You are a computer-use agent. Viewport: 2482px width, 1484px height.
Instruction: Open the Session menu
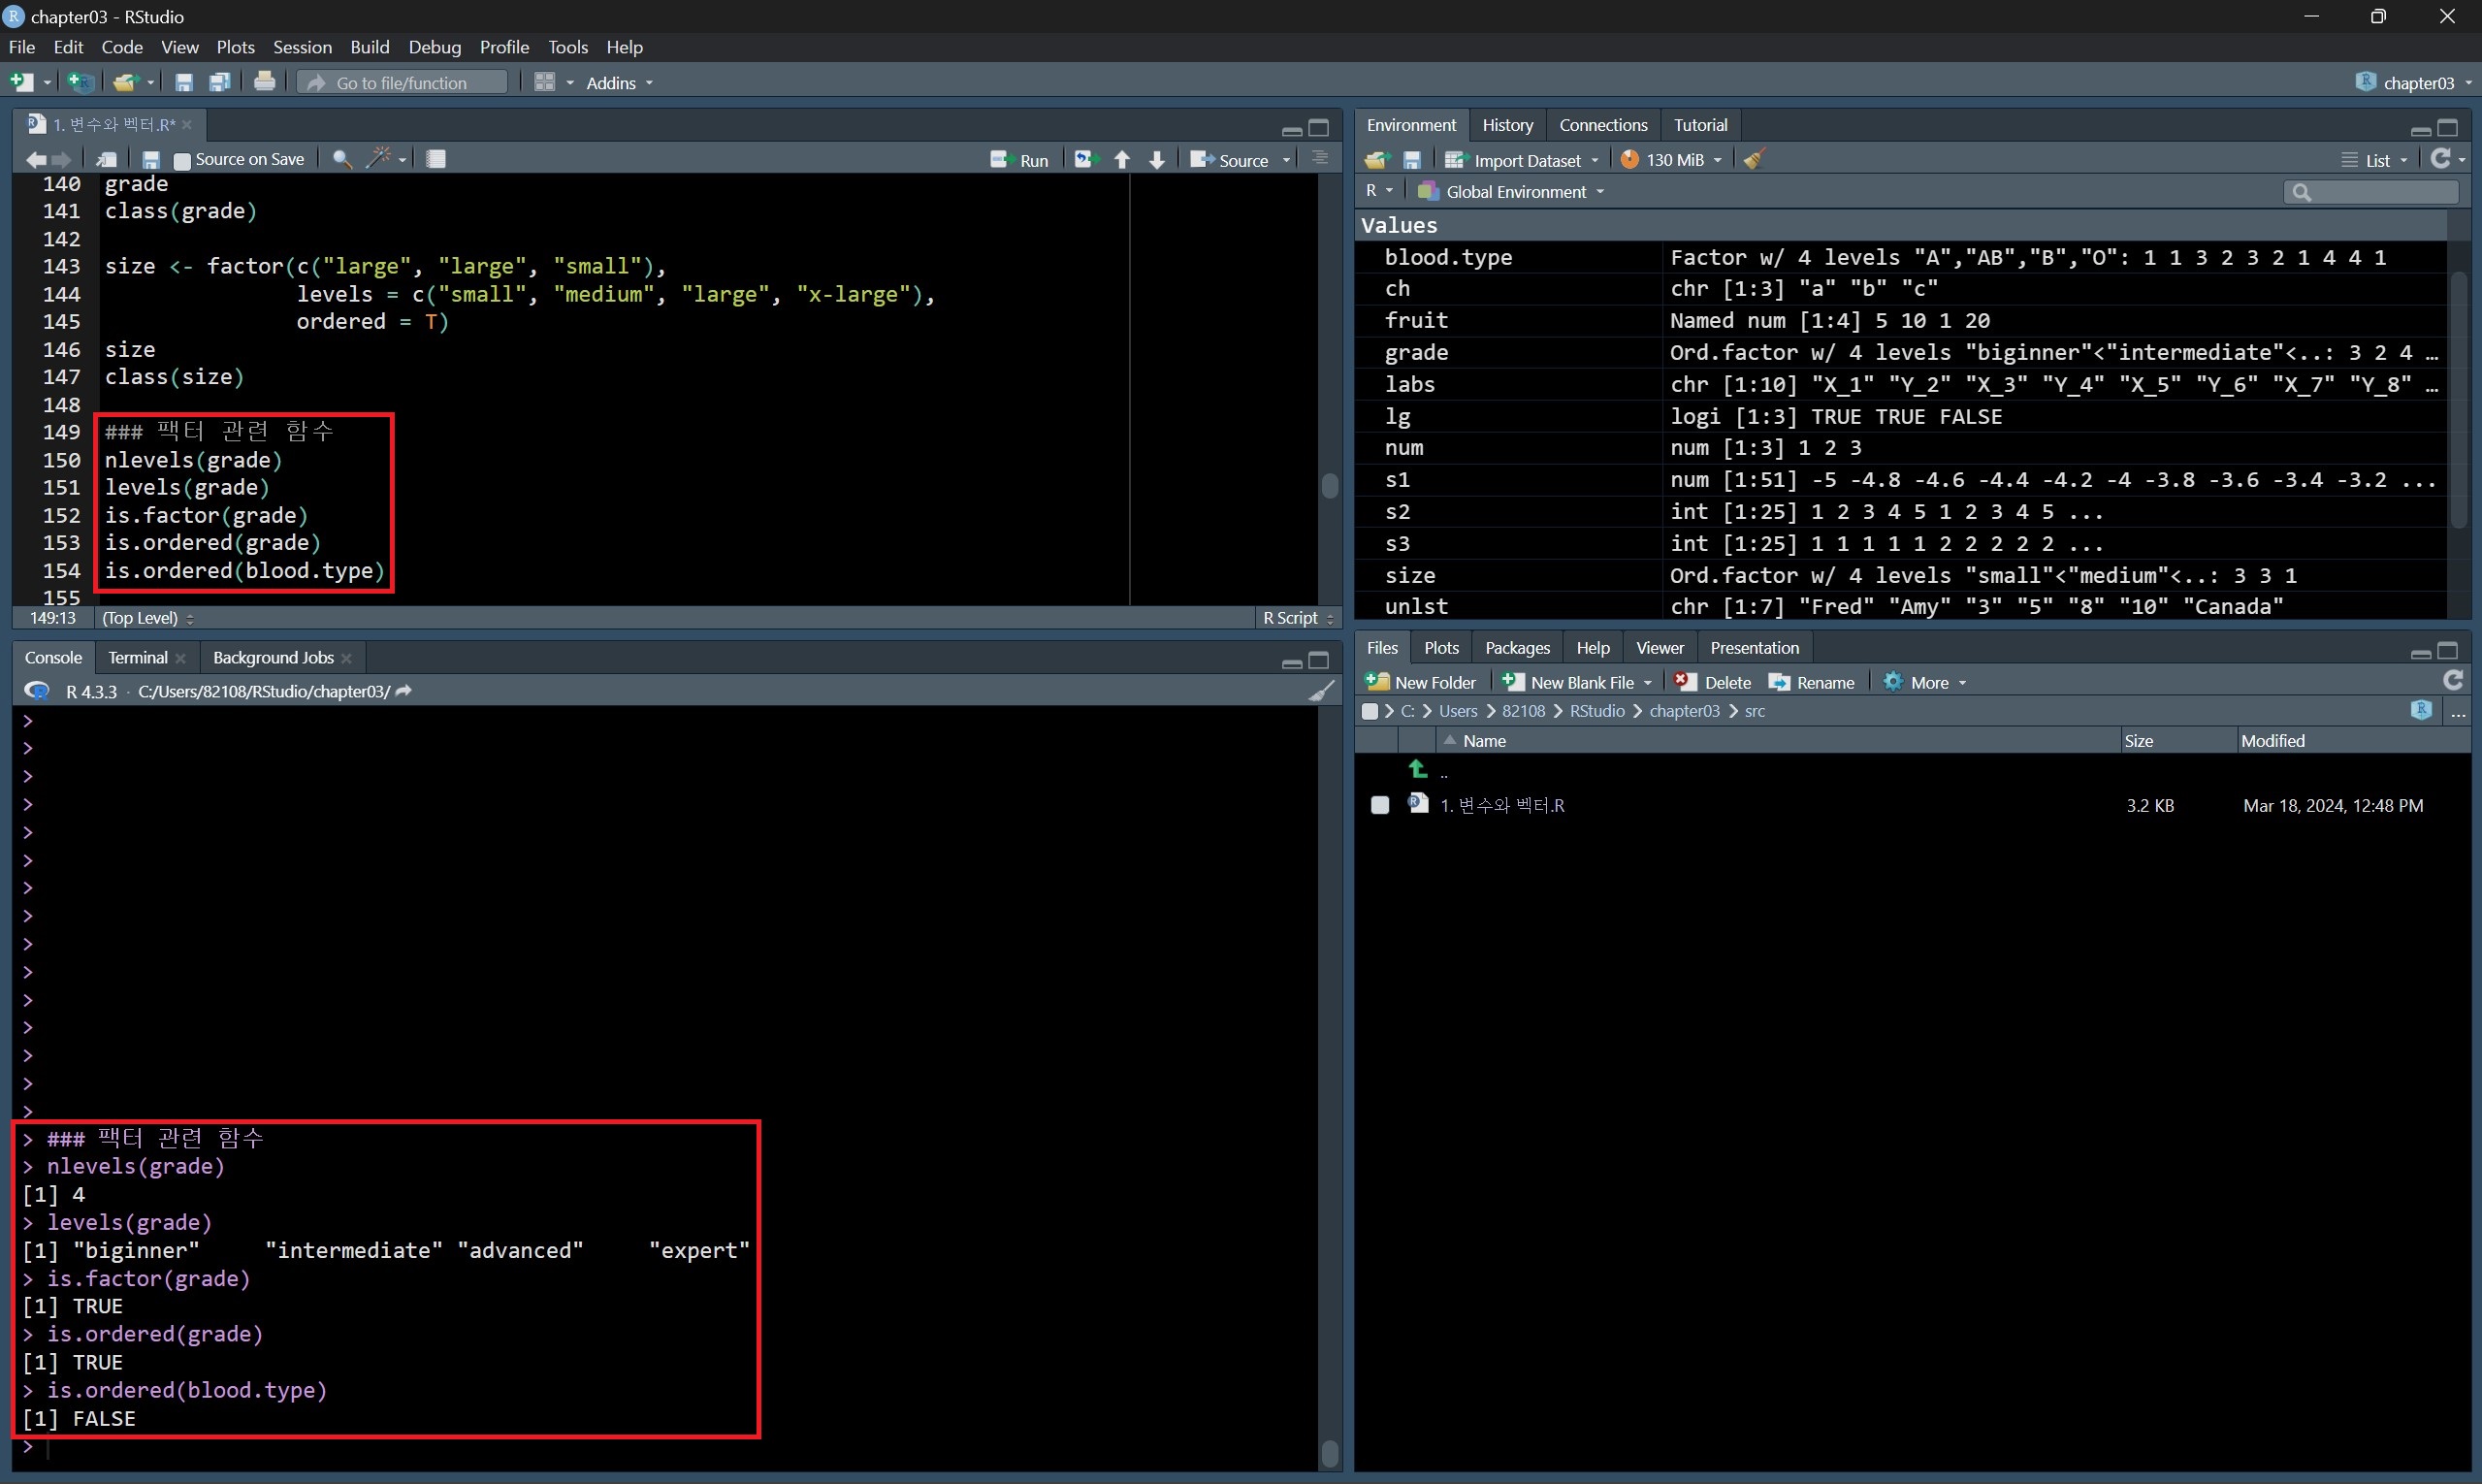coord(302,47)
